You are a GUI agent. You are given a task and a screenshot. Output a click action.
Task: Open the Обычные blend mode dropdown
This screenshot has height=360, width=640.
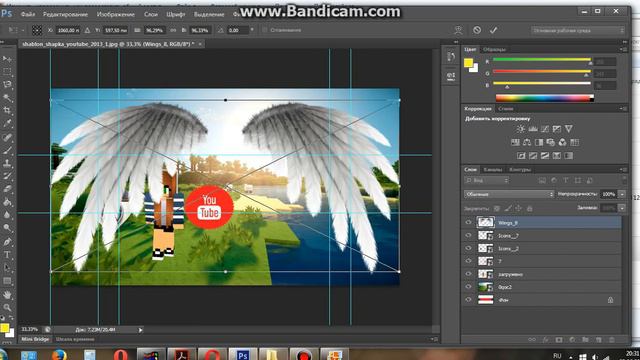click(509, 194)
